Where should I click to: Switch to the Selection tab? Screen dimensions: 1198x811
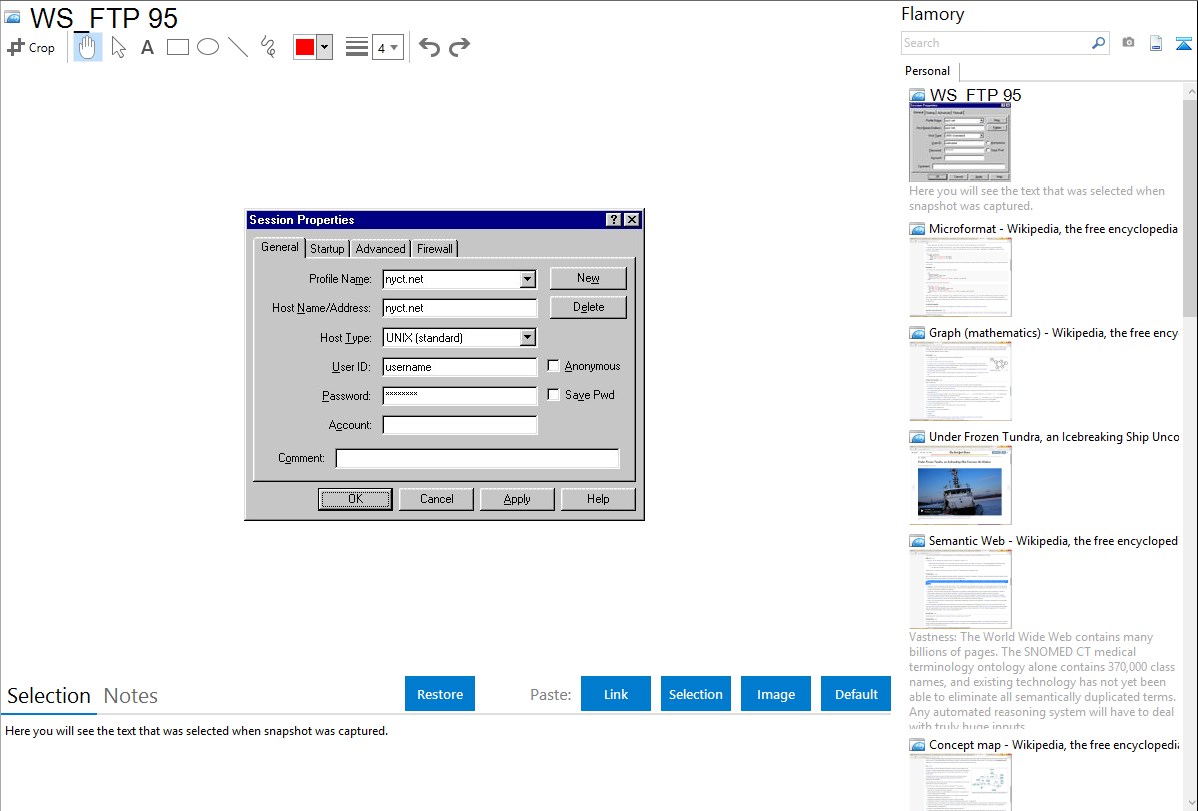(x=49, y=696)
